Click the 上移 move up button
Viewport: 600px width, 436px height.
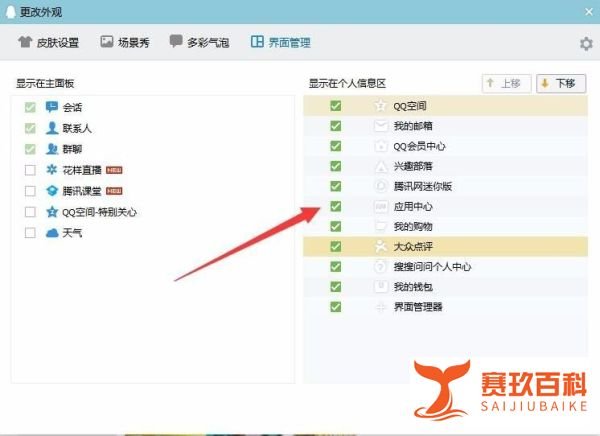pyautogui.click(x=506, y=83)
